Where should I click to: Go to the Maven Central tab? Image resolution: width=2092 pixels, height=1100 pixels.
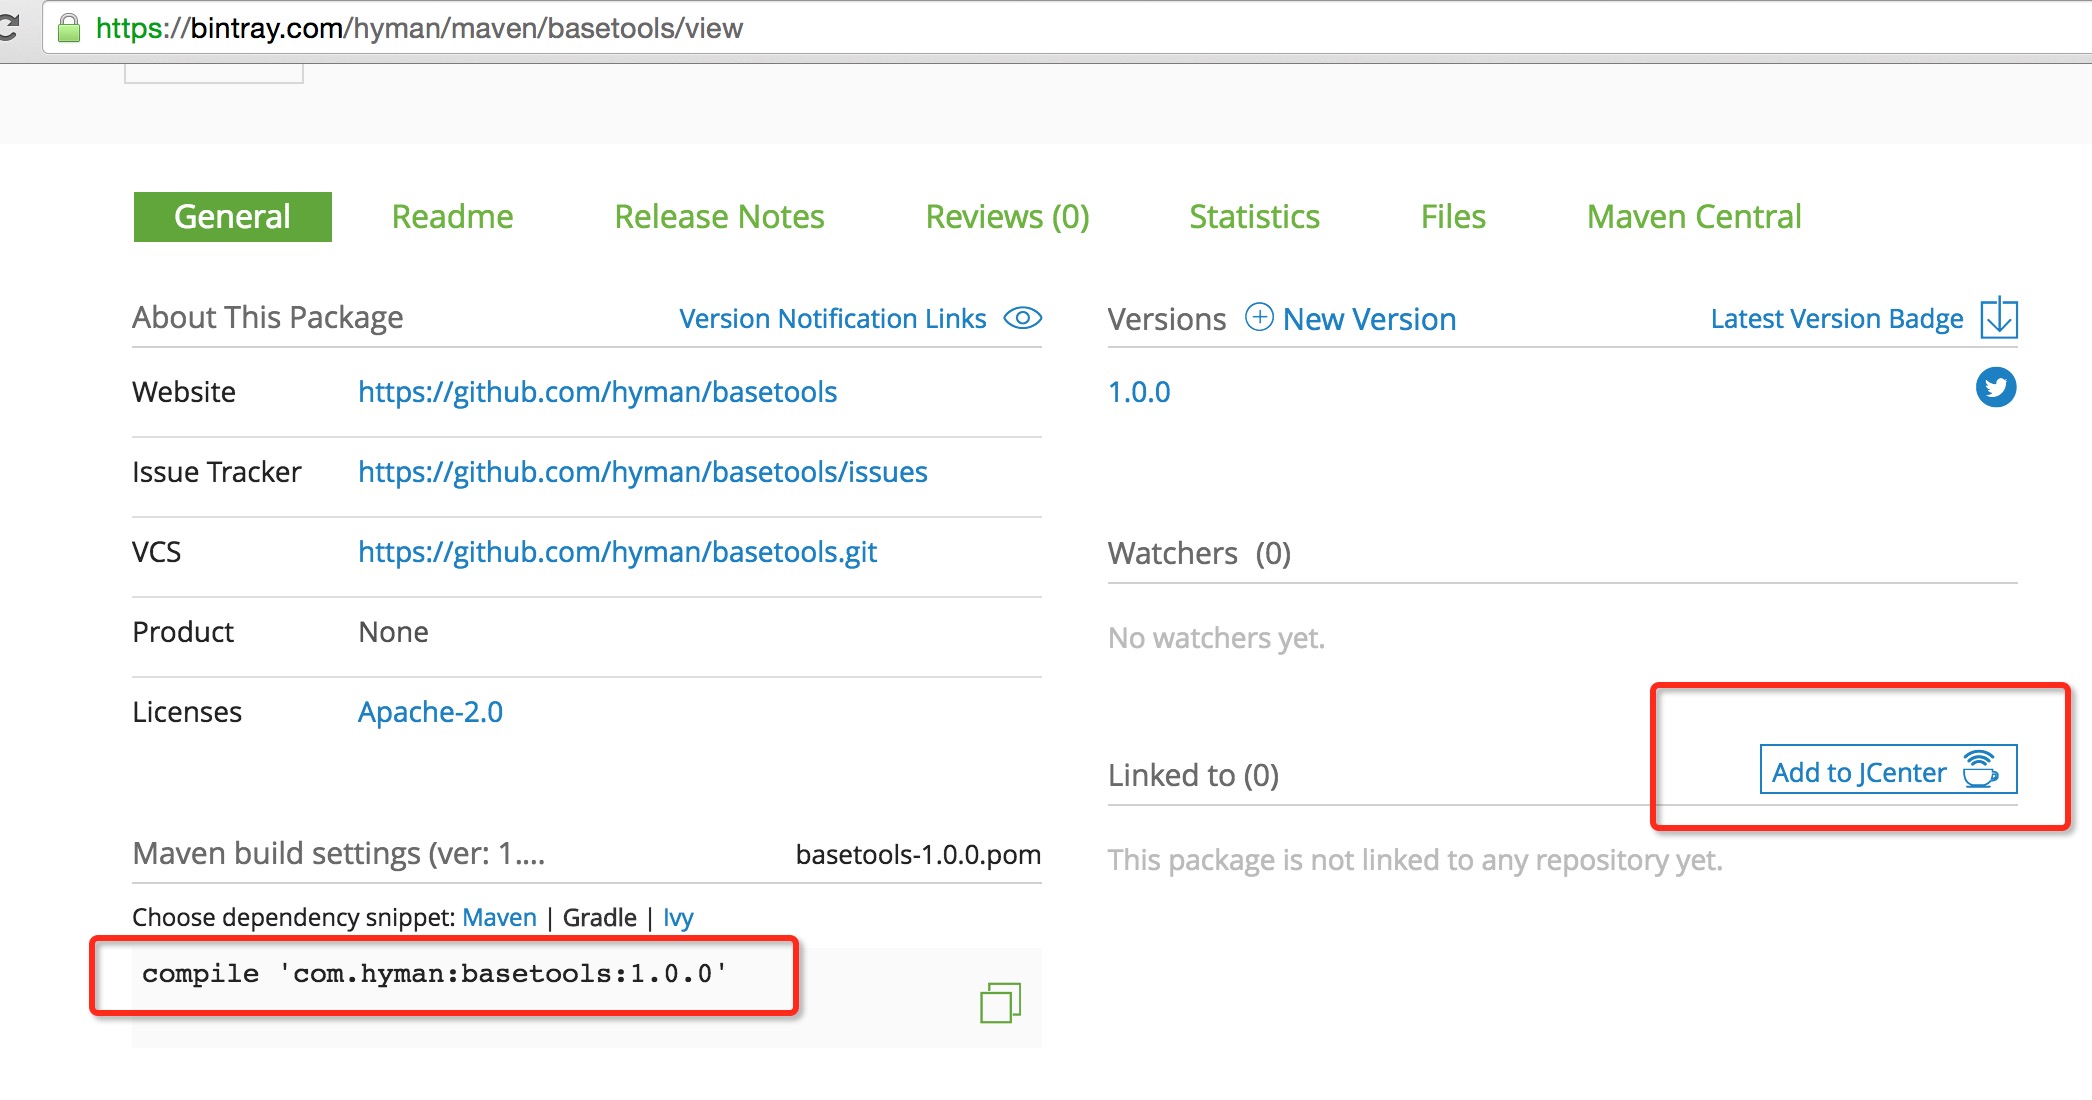[1694, 217]
